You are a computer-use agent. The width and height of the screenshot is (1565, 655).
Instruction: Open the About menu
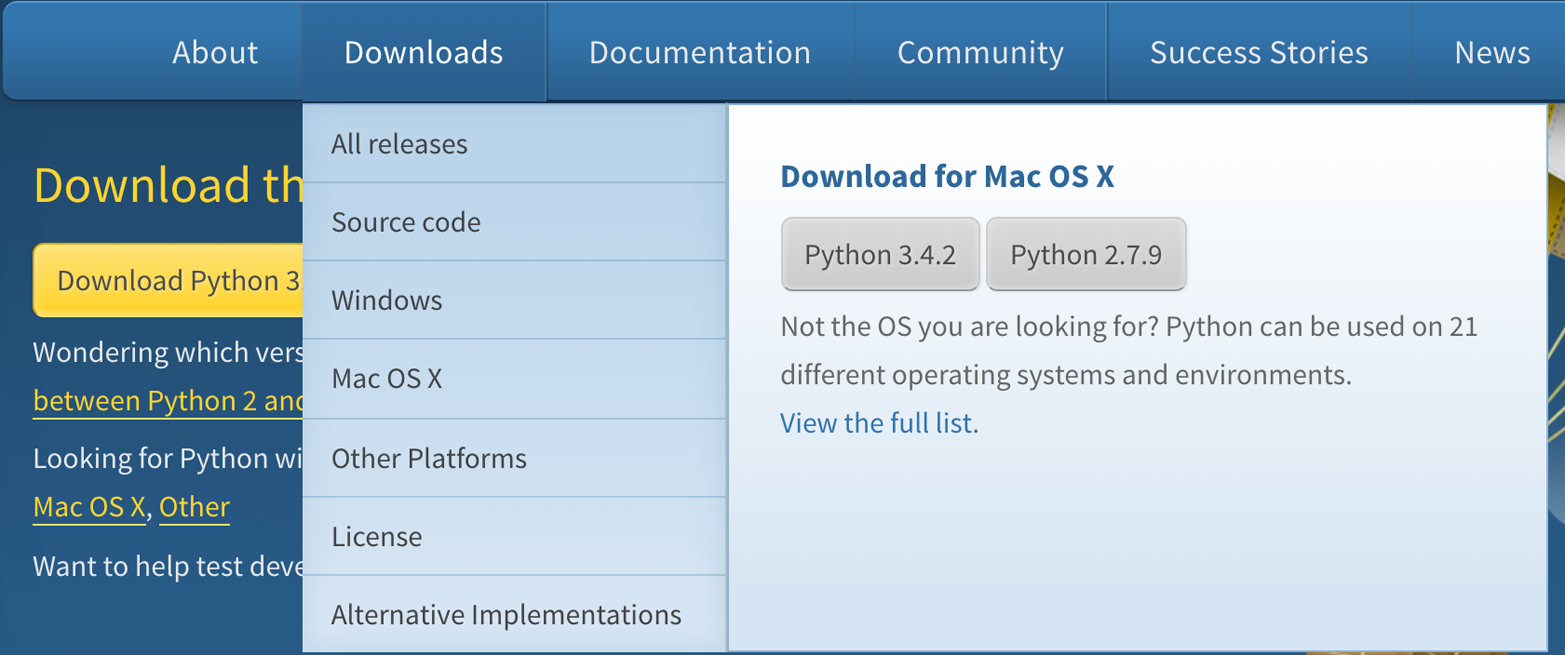(x=215, y=52)
